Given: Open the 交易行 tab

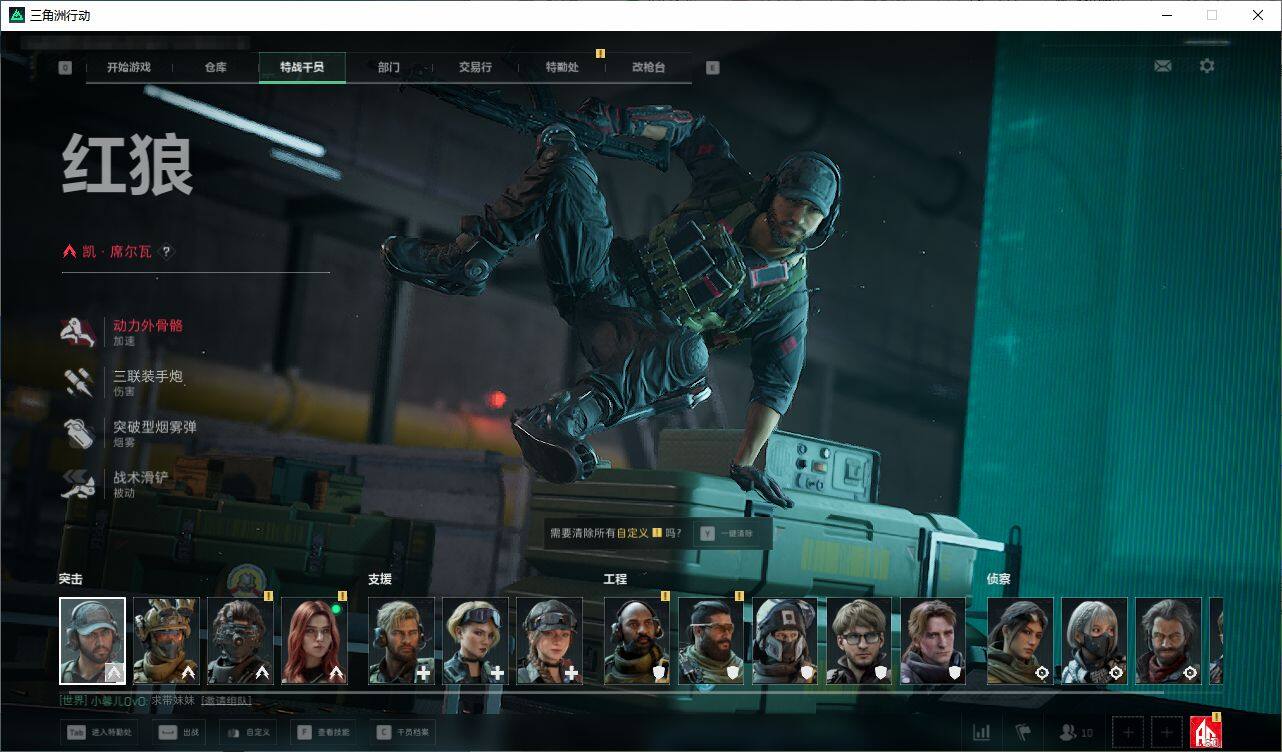Looking at the screenshot, I should click(x=475, y=67).
